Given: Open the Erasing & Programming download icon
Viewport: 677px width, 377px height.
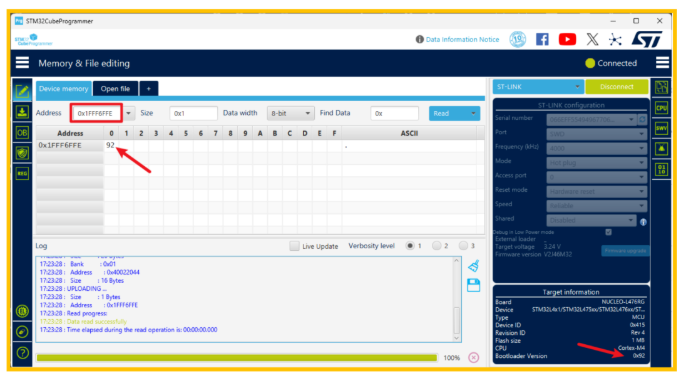Looking at the screenshot, I should click(x=22, y=112).
